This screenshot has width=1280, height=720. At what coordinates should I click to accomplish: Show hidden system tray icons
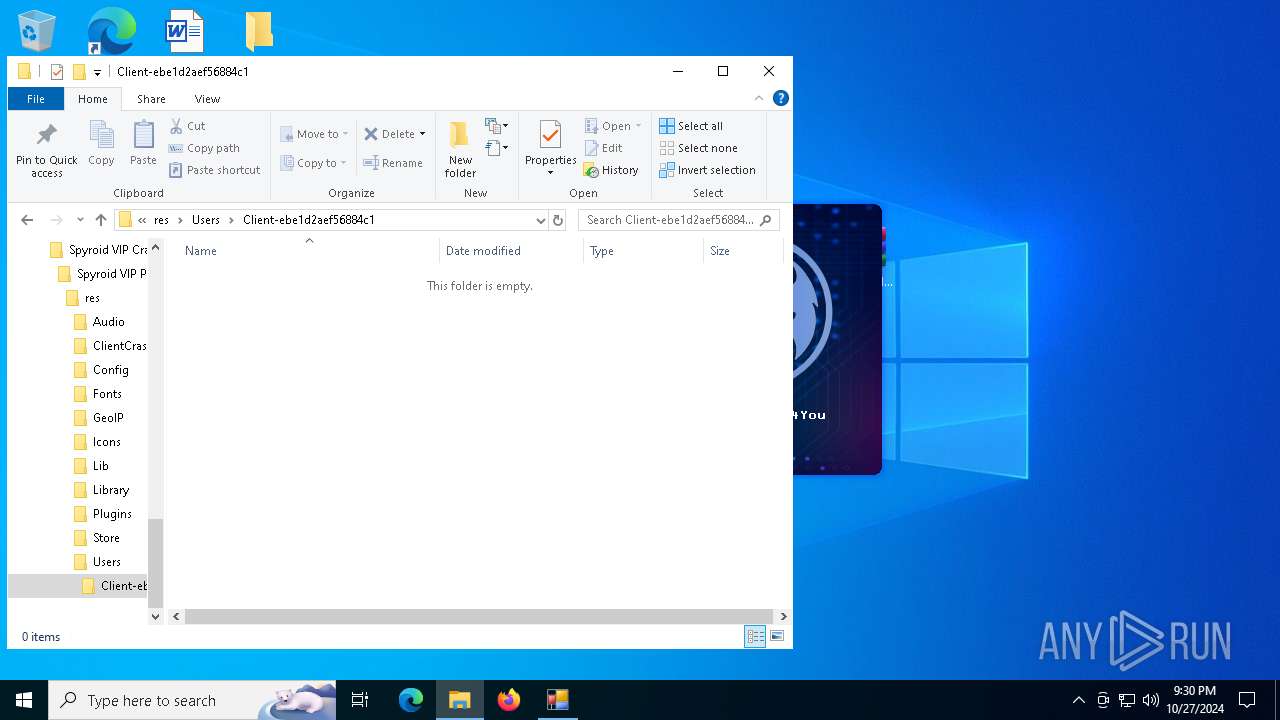(x=1079, y=700)
